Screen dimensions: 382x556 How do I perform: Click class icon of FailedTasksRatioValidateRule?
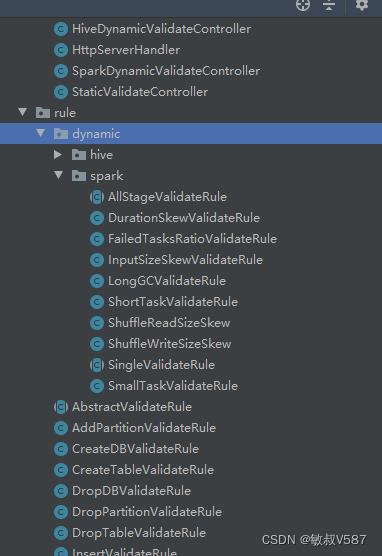point(97,239)
